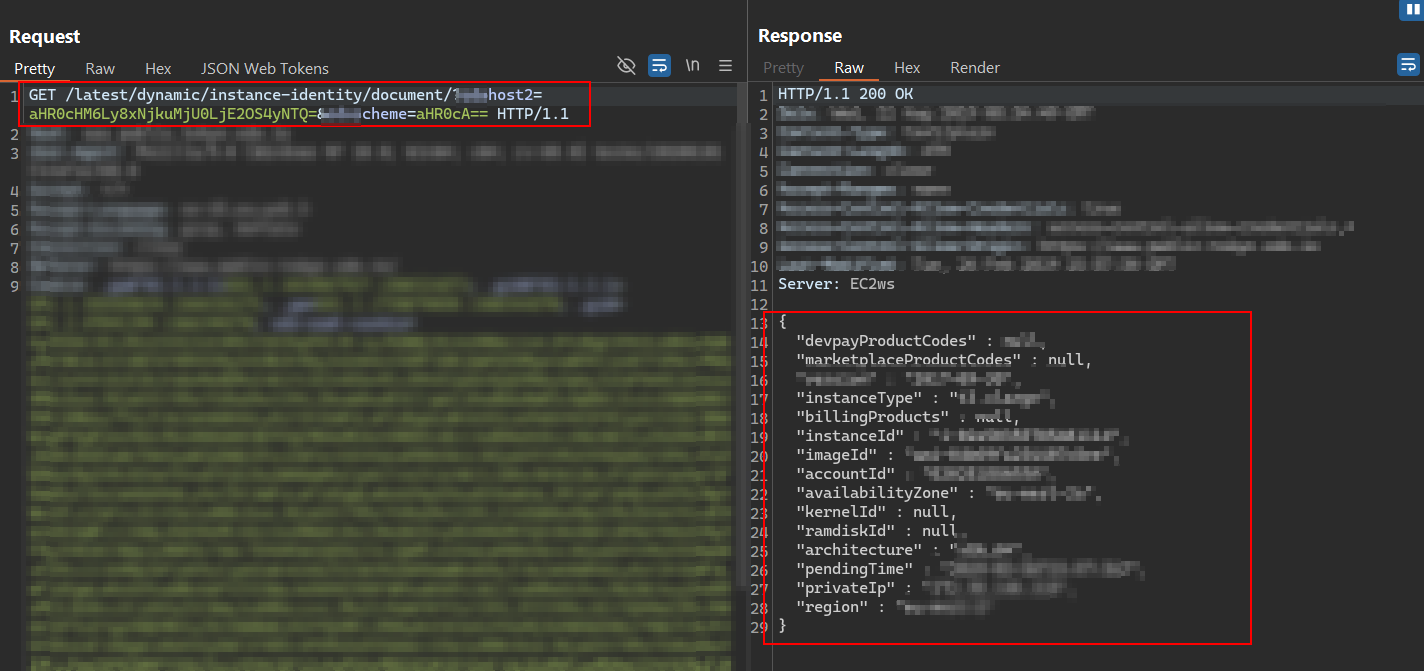Switch to the Request Raw tab

(x=100, y=69)
